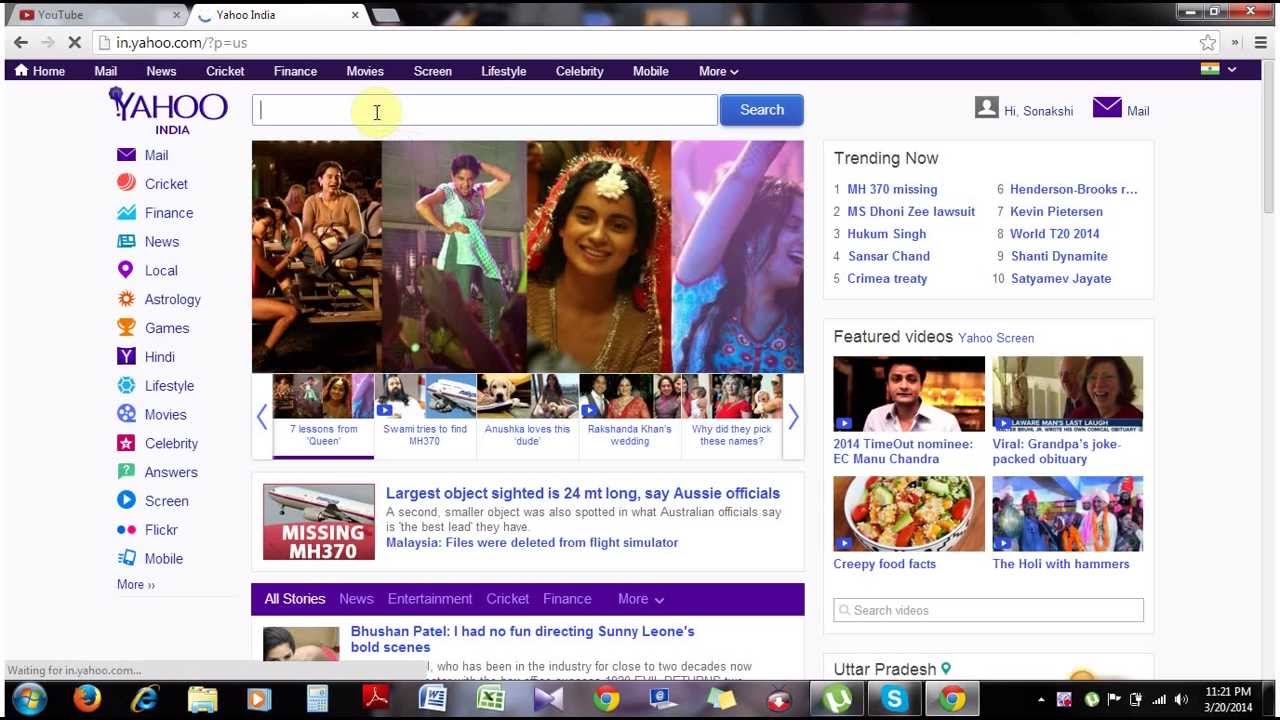Open Flickr dots icon in sidebar
The height and width of the screenshot is (720, 1280).
tap(126, 529)
